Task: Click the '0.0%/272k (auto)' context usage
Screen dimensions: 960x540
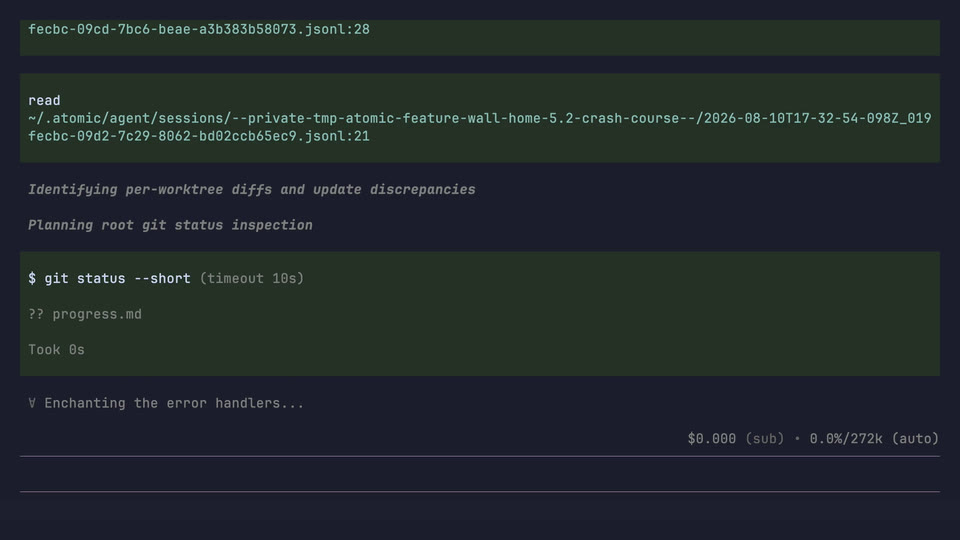Action: pos(874,438)
